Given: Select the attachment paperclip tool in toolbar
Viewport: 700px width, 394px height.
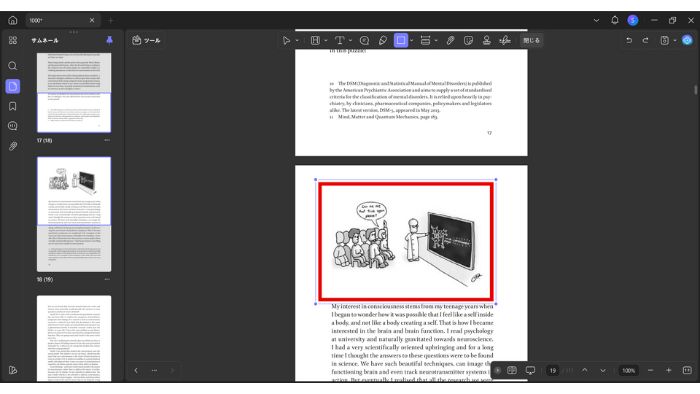Looking at the screenshot, I should tap(450, 40).
